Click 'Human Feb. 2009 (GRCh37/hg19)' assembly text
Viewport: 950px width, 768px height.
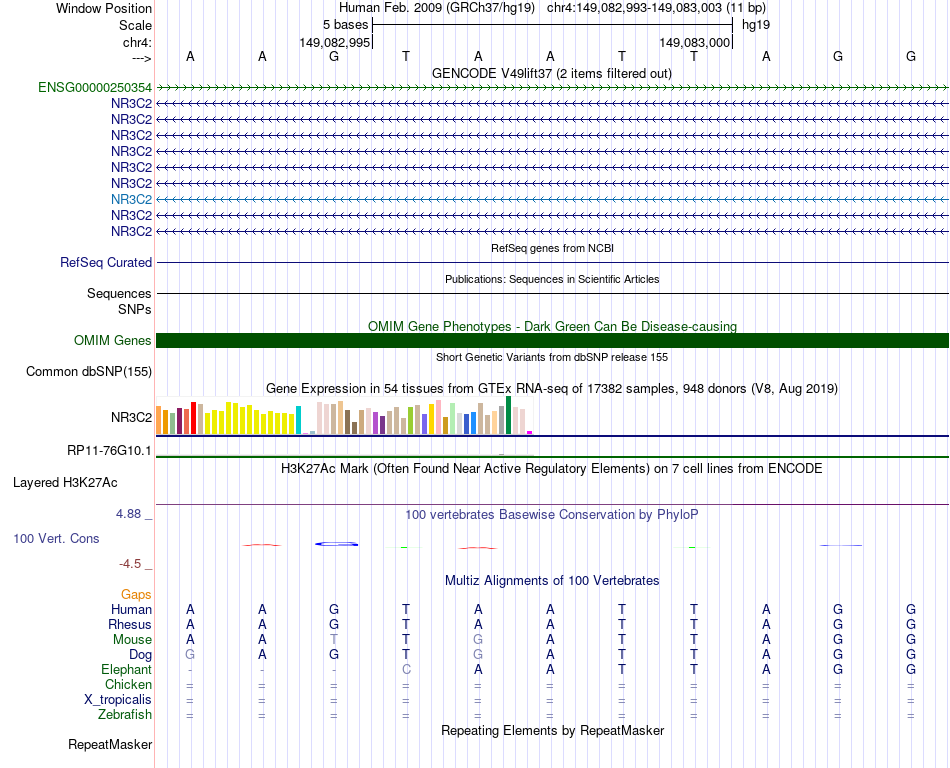437,8
